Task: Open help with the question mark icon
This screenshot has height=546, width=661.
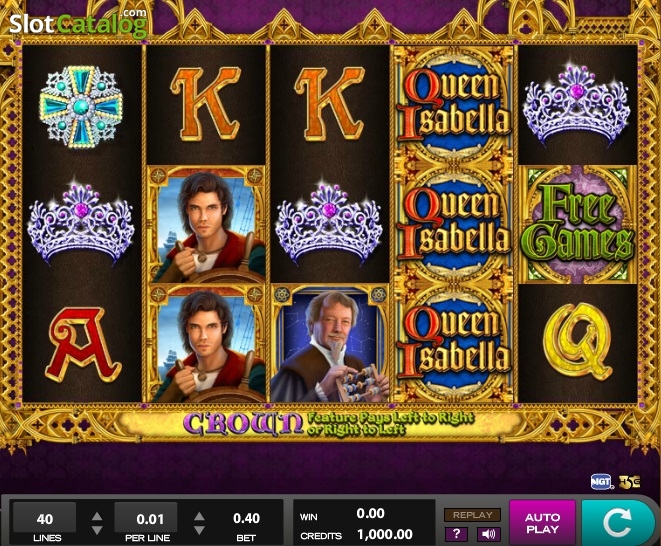Action: 457,534
